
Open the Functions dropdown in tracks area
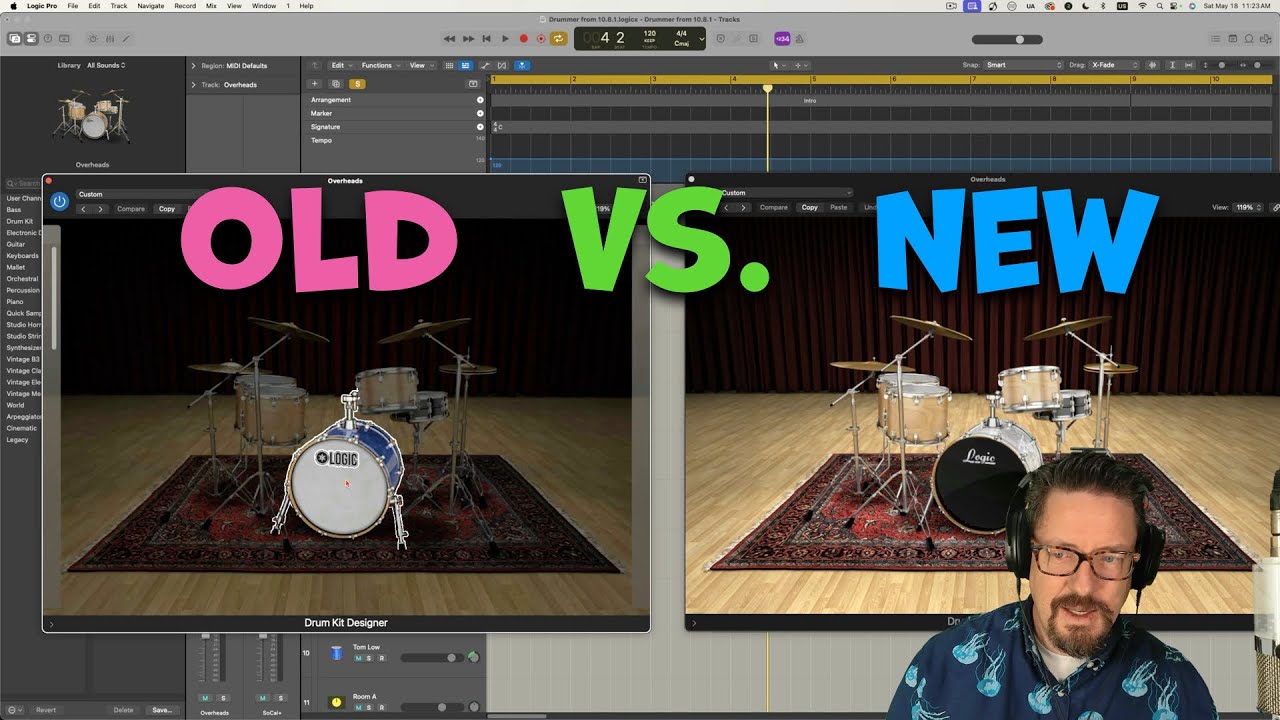coord(380,65)
